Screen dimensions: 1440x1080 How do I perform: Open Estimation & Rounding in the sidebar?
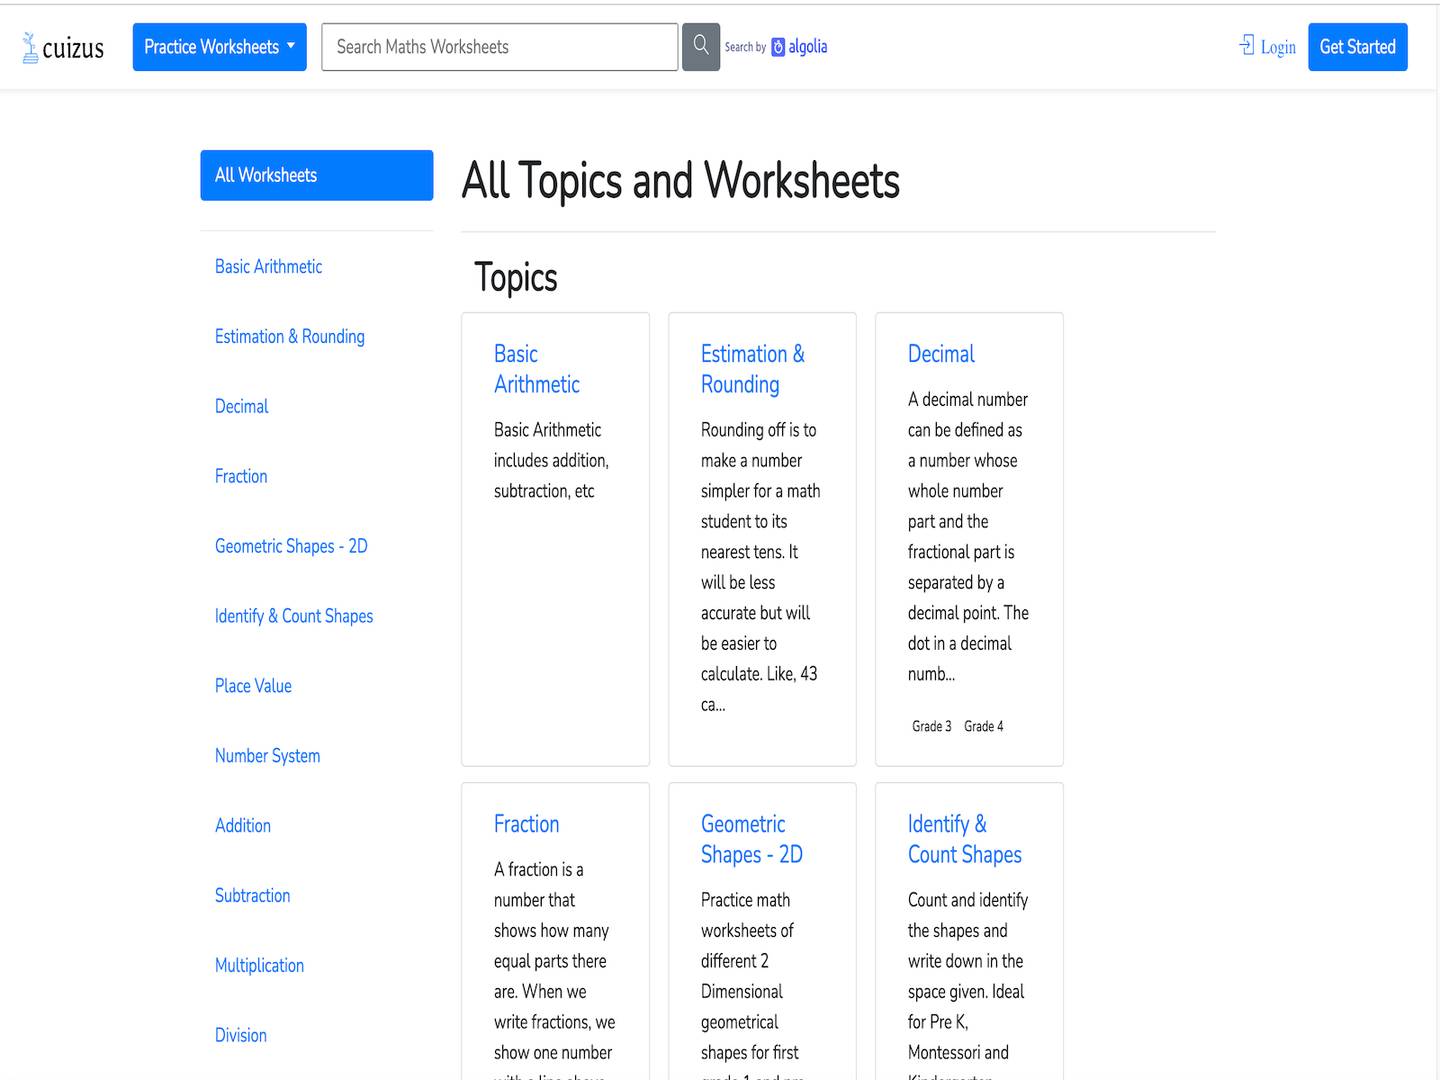(x=289, y=337)
